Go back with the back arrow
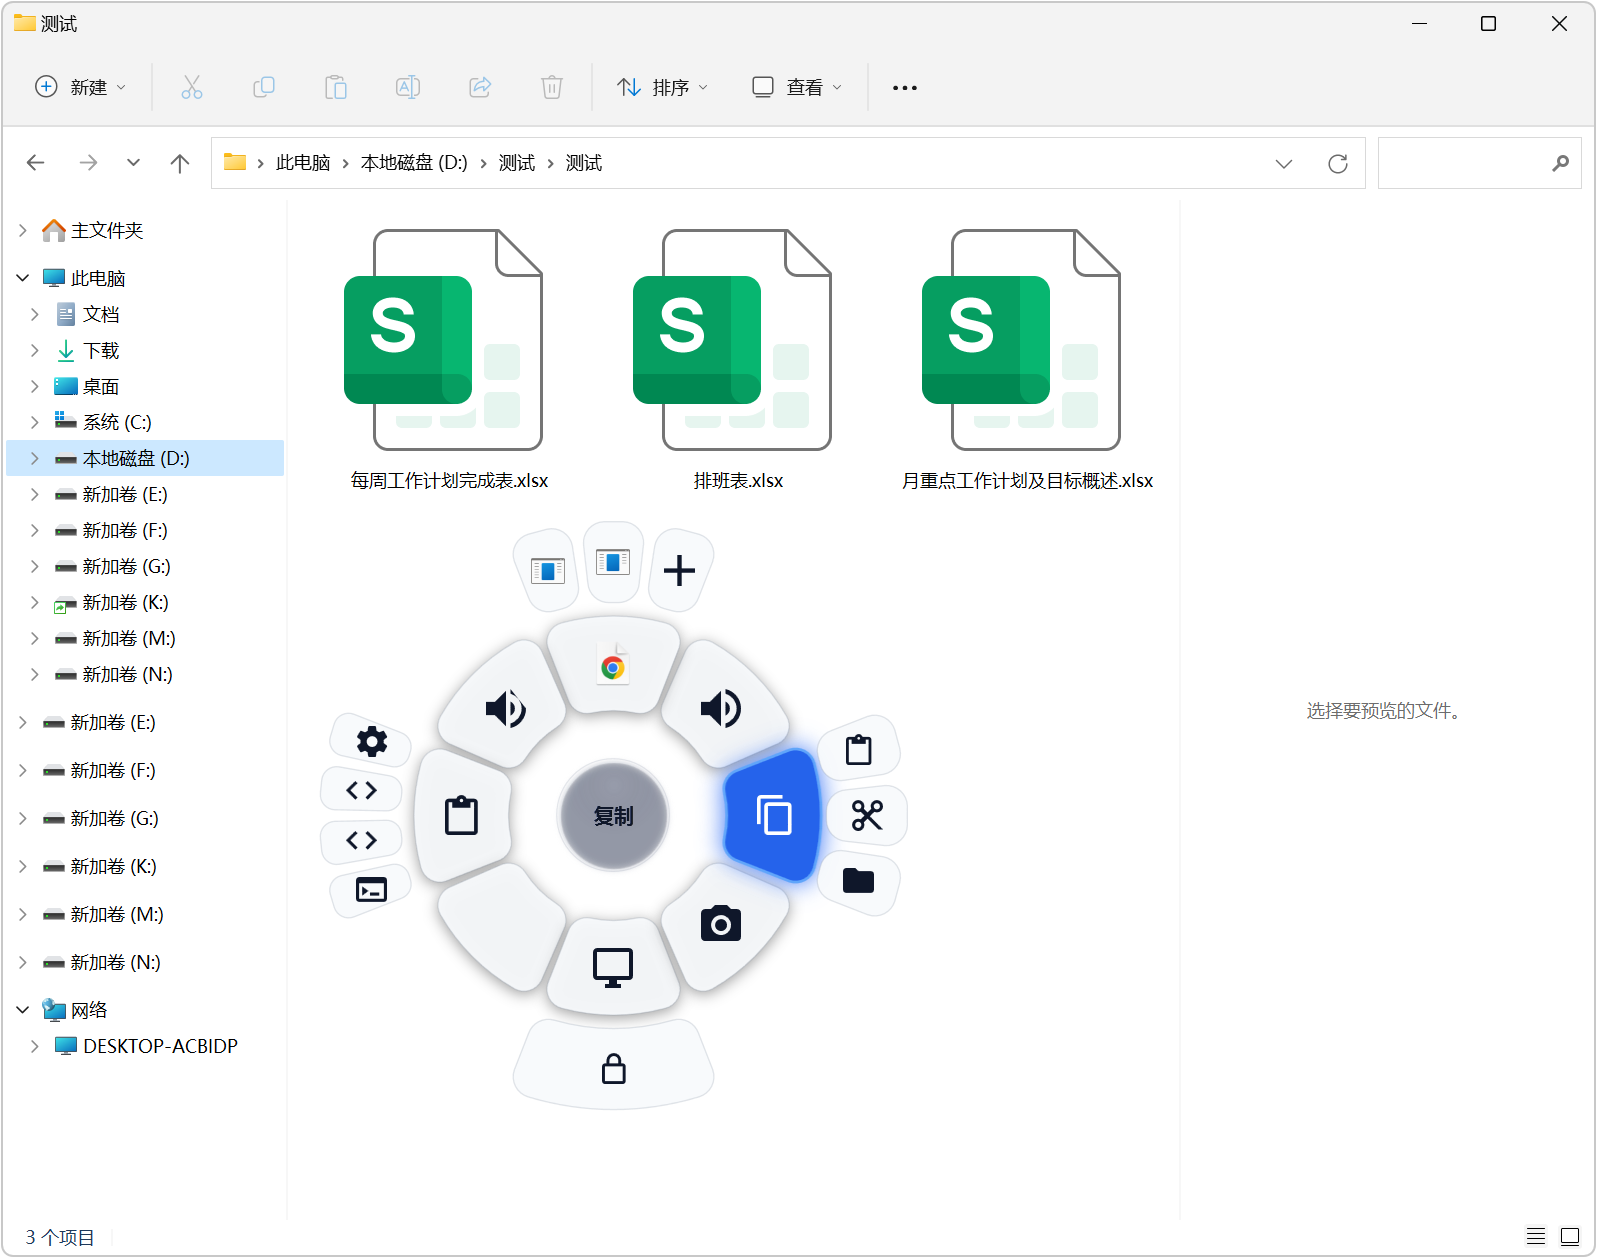The width and height of the screenshot is (1597, 1258). [36, 163]
